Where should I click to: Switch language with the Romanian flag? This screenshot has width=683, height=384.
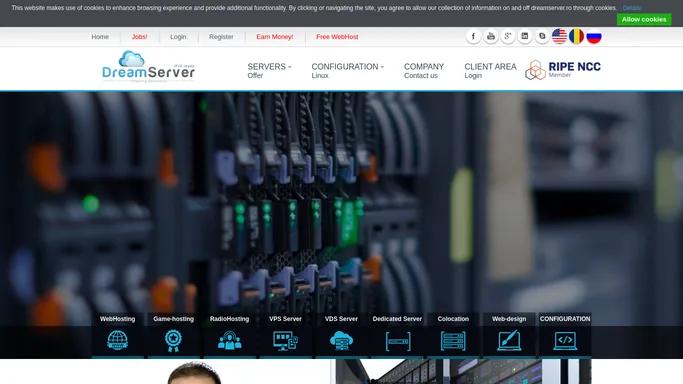tap(577, 37)
